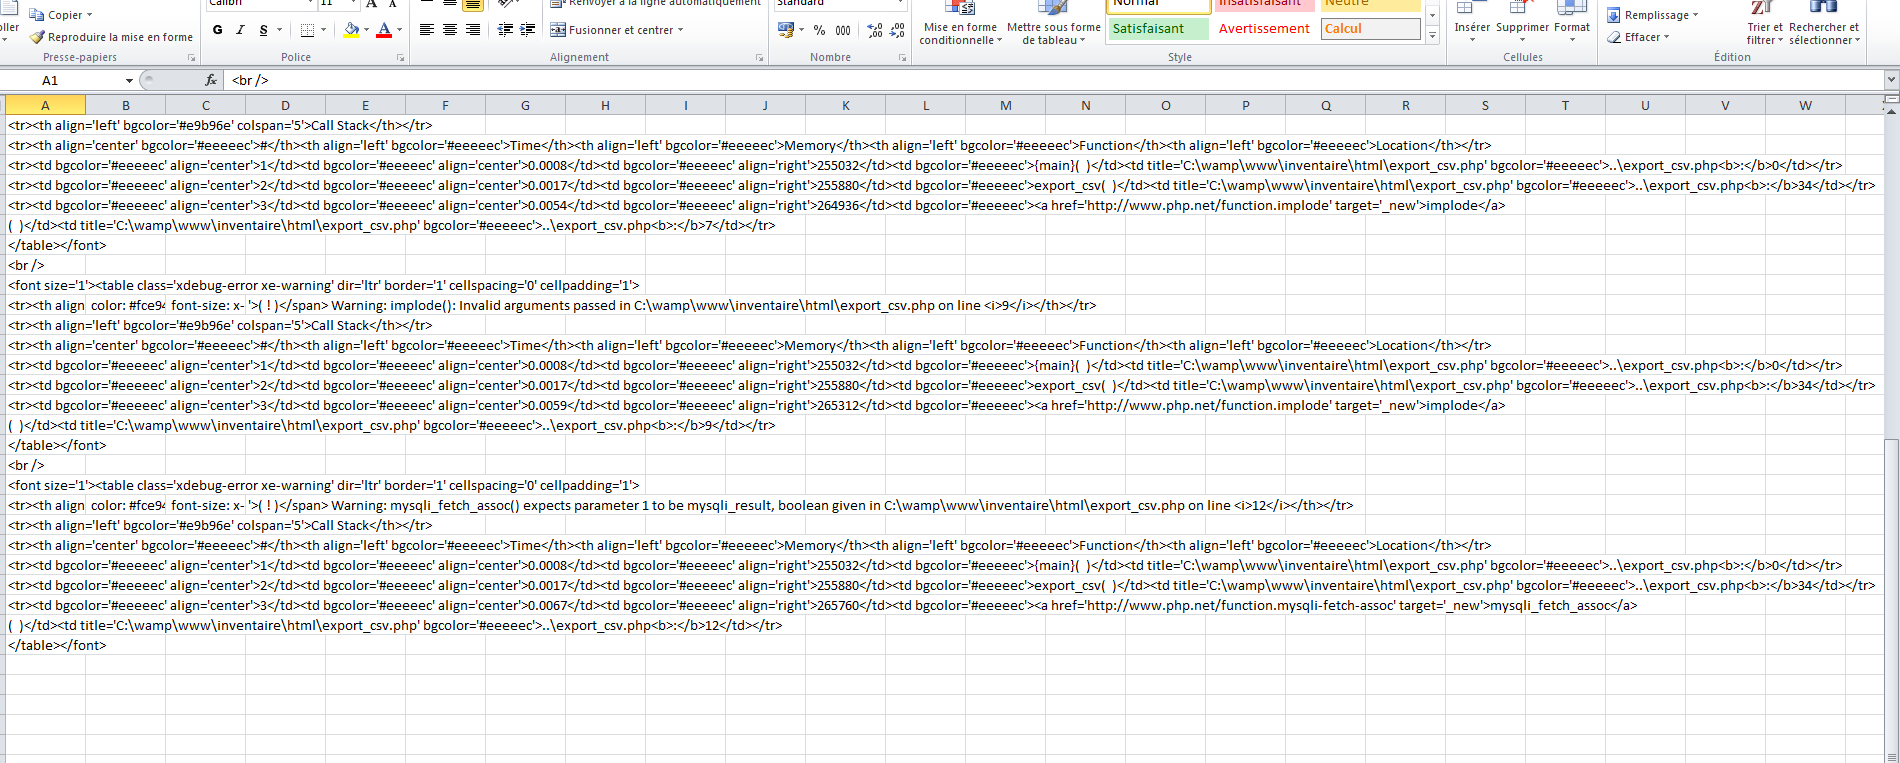Open Mise en forme conditionnelle menu
Screen dimensions: 1900x763
961,25
